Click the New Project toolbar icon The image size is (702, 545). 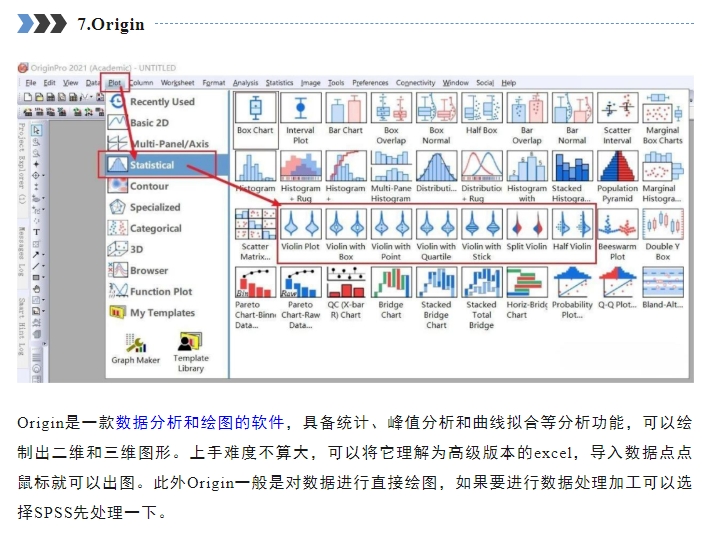point(28,96)
